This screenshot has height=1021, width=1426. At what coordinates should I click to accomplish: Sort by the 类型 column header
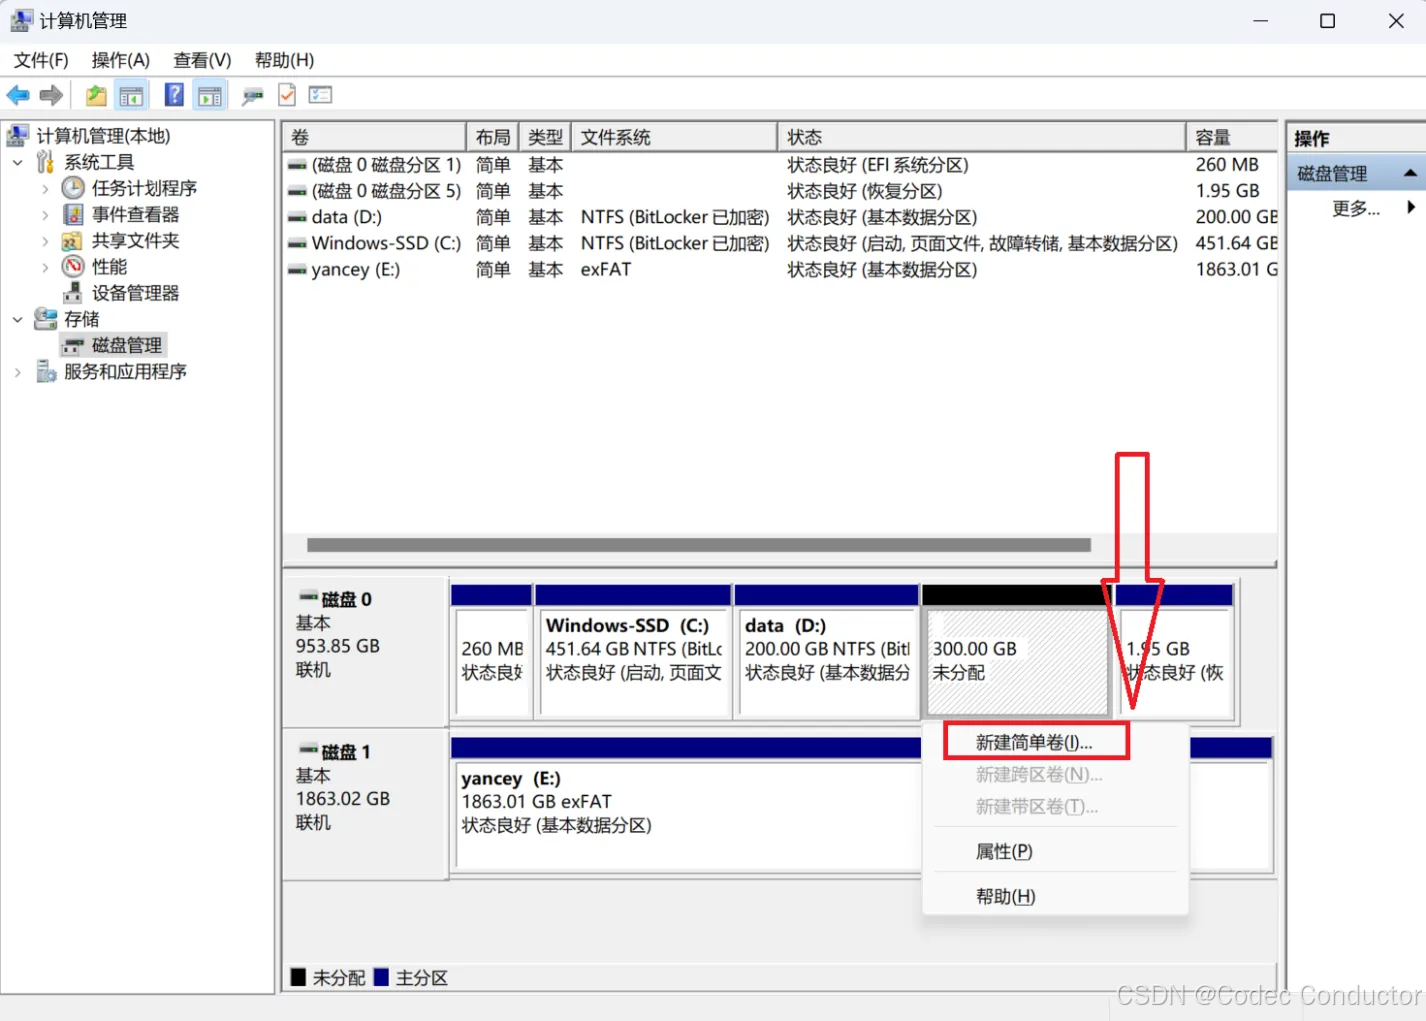[546, 137]
